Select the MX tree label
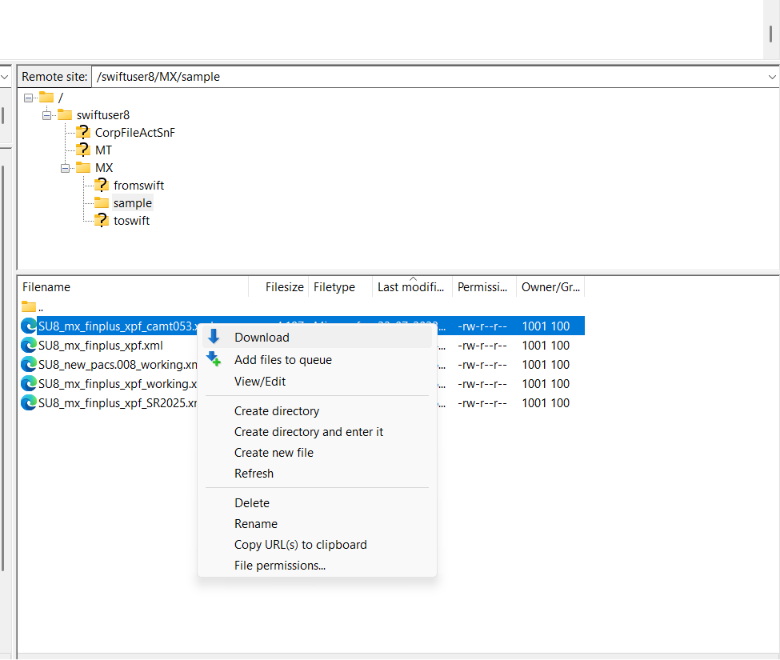780x660 pixels. click(104, 168)
